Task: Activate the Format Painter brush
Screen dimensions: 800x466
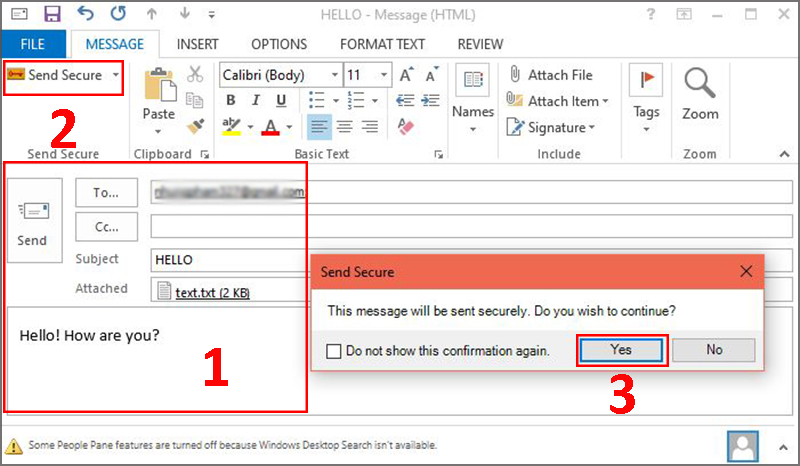Action: [194, 126]
